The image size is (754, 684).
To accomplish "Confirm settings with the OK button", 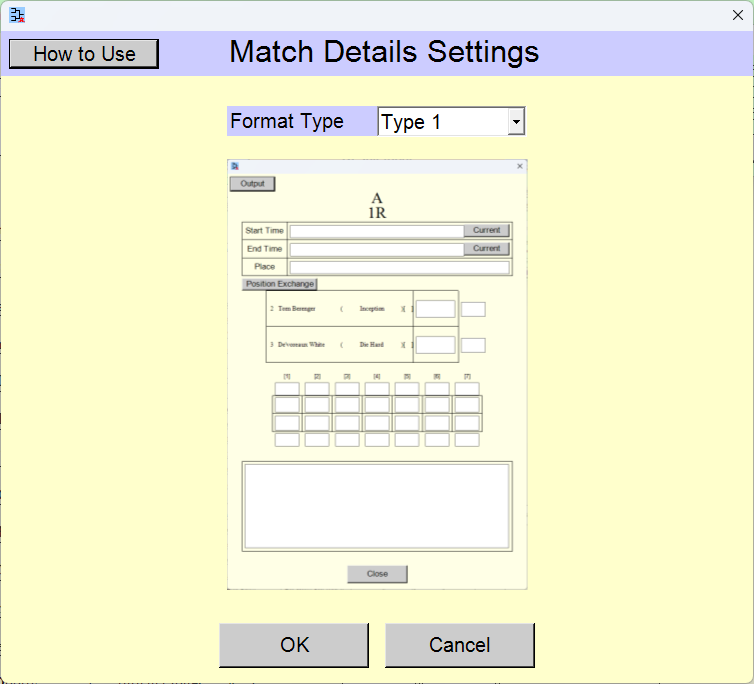I will click(294, 645).
